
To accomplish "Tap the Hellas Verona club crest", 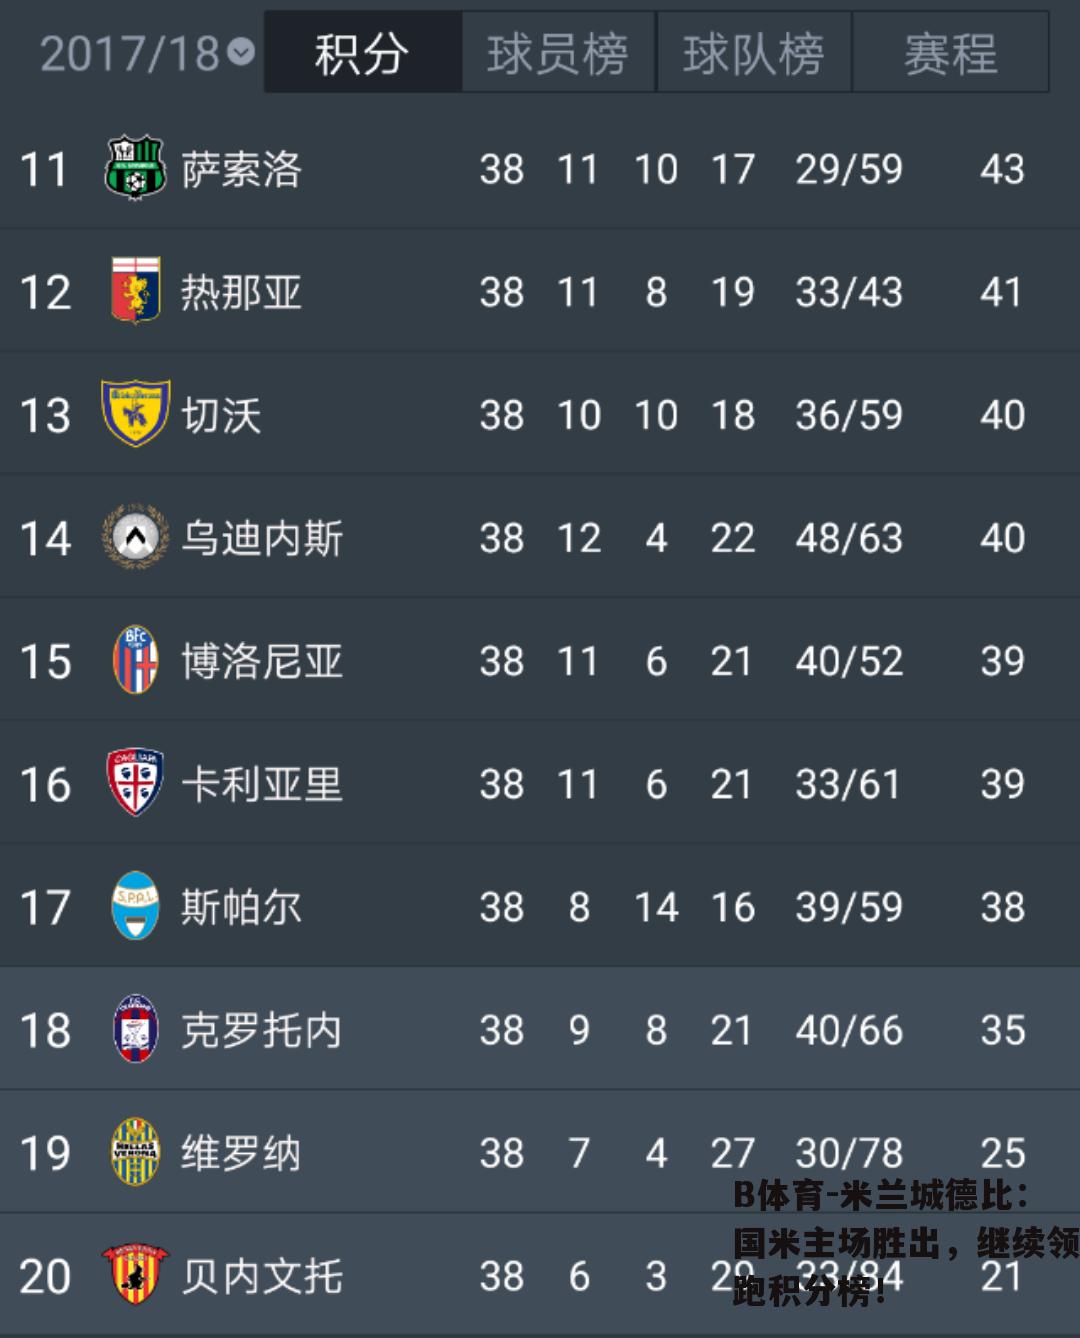I will [x=135, y=1152].
